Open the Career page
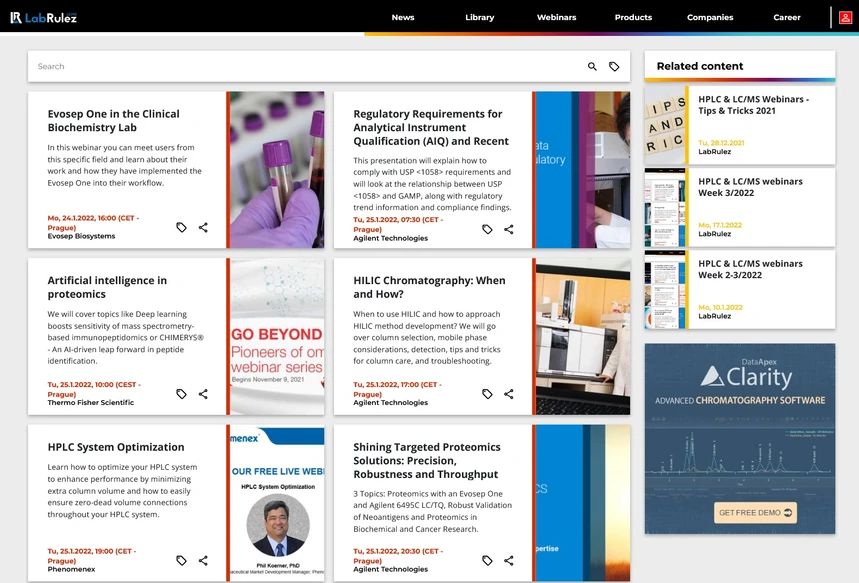 787,18
